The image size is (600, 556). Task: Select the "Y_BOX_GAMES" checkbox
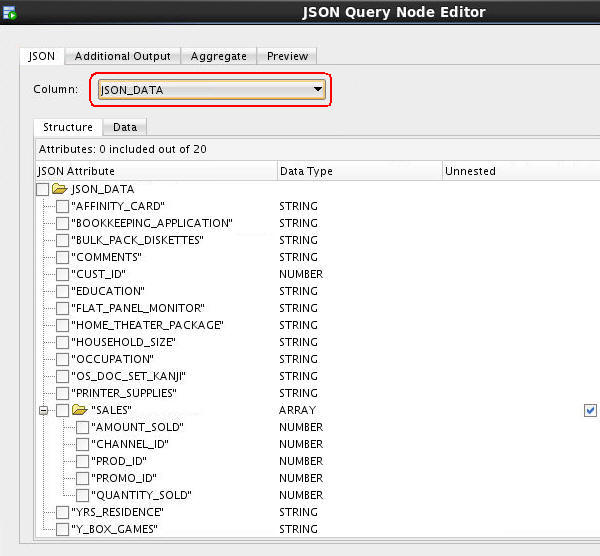62,529
